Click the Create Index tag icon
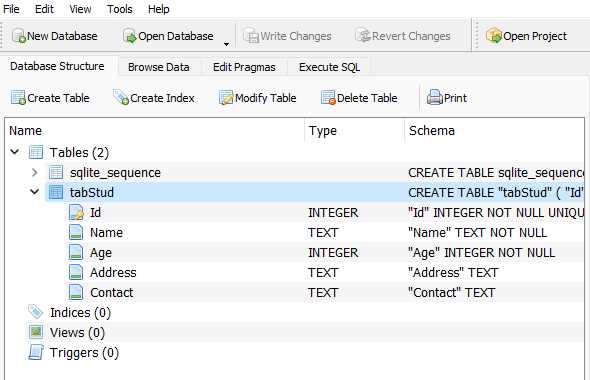This screenshot has height=380, width=590. point(121,98)
